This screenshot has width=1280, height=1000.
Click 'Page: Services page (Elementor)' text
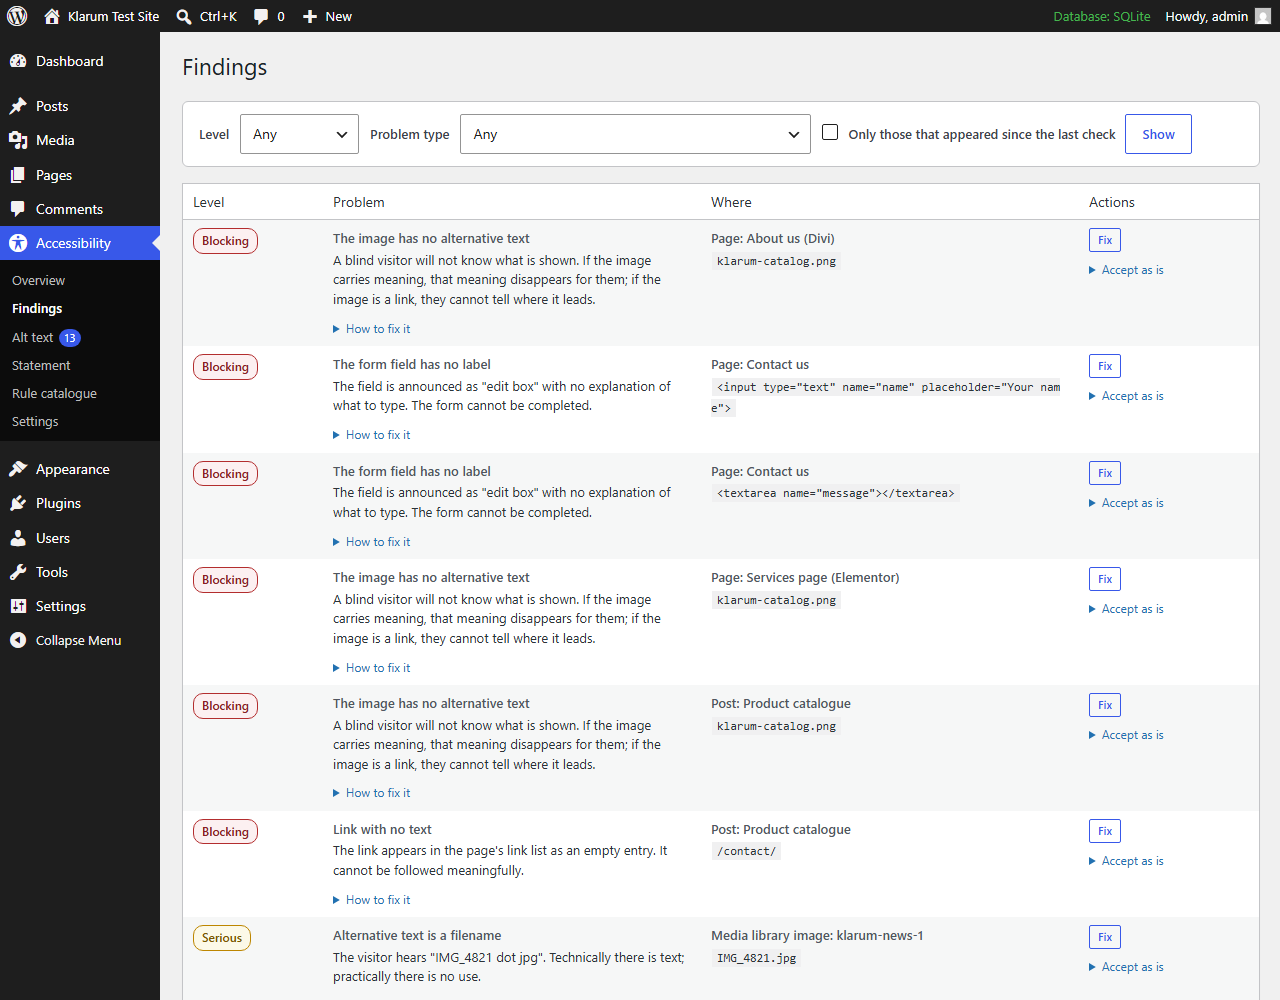pos(805,578)
